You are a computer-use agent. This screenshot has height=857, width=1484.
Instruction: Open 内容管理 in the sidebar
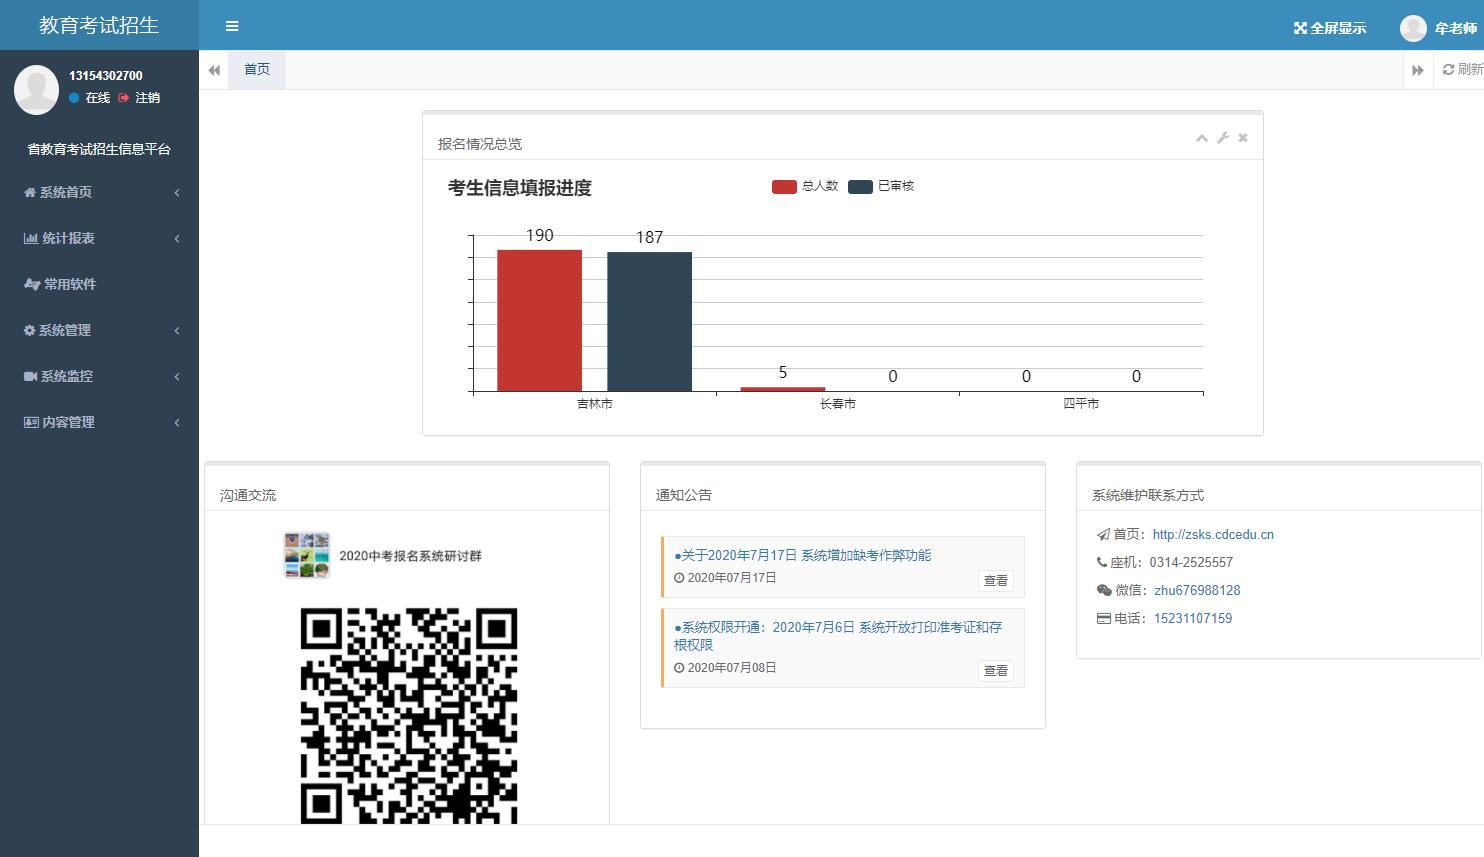point(99,422)
